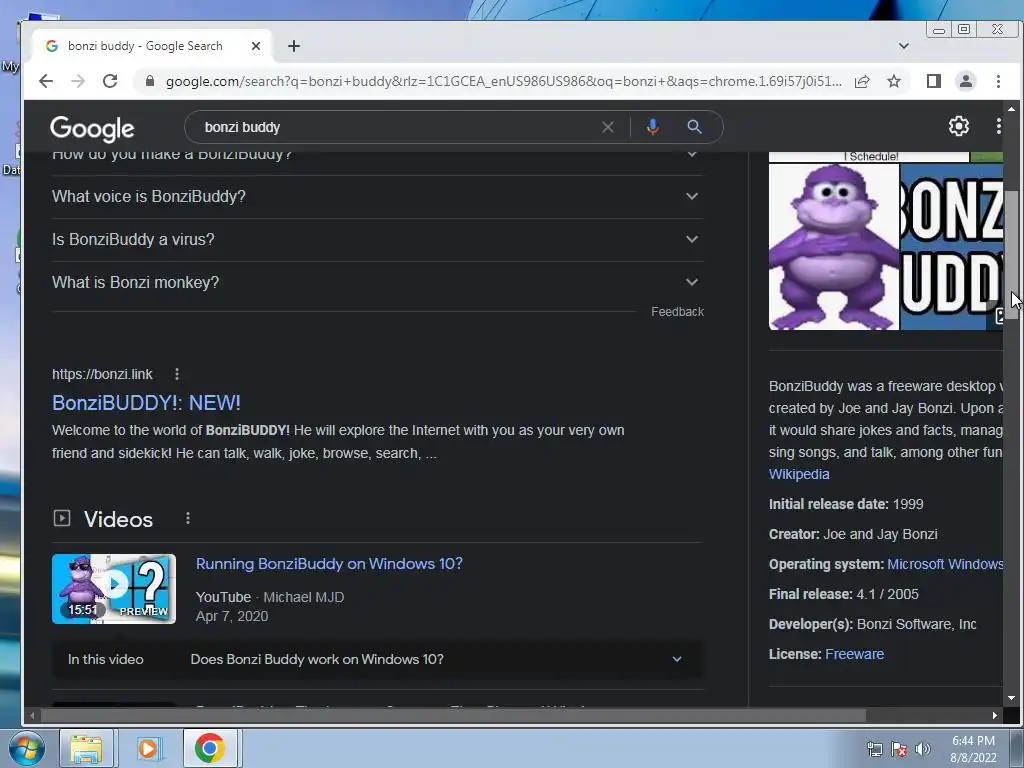Open the tab search dropdown arrow
The image size is (1024, 768).
904,46
